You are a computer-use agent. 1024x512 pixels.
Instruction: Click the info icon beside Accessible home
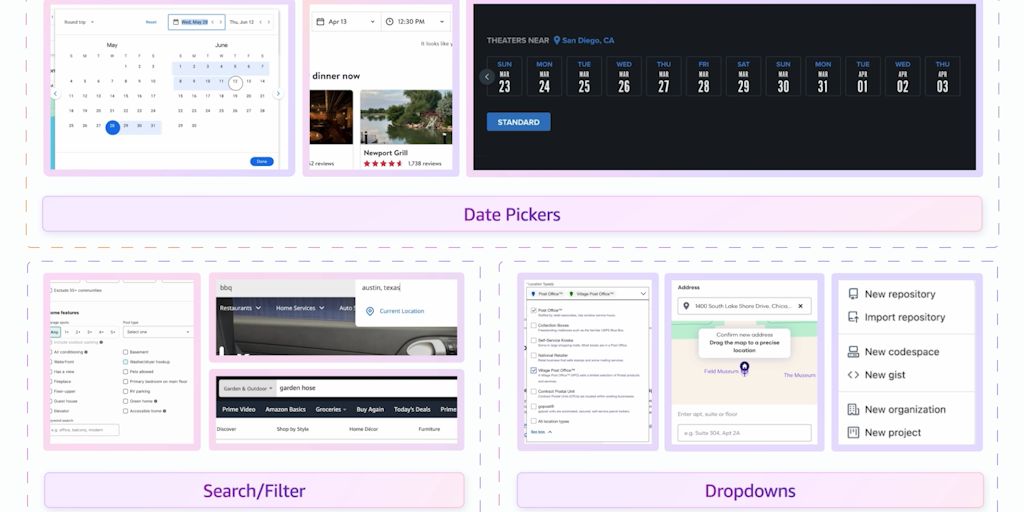(x=165, y=411)
